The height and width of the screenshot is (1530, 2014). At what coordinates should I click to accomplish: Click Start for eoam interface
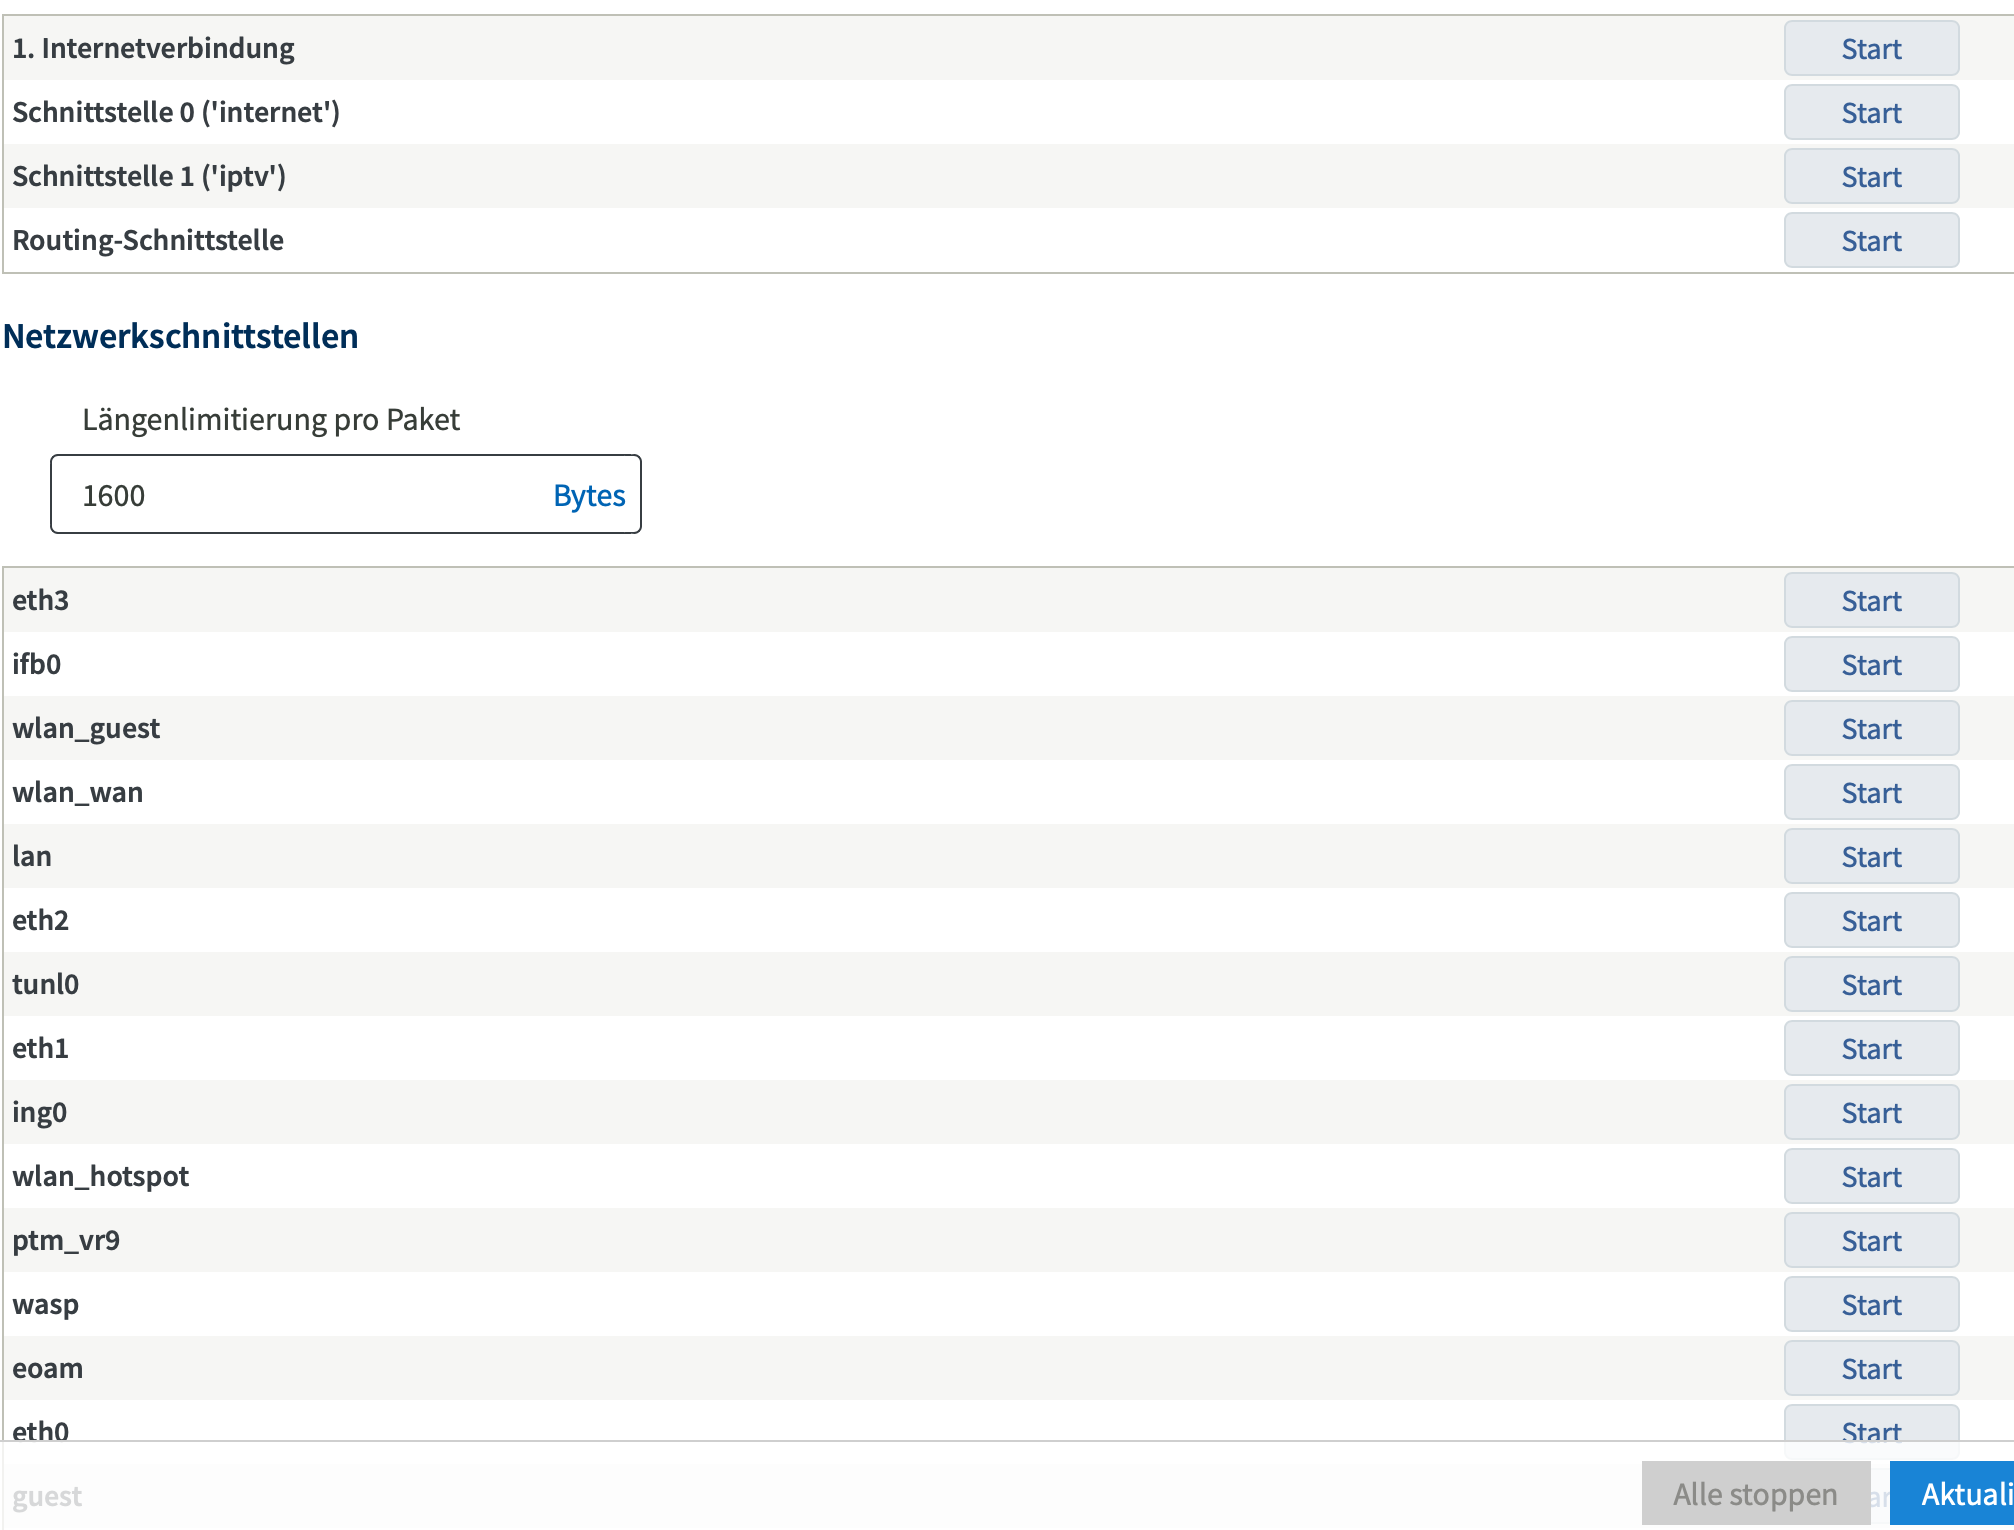pyautogui.click(x=1869, y=1369)
